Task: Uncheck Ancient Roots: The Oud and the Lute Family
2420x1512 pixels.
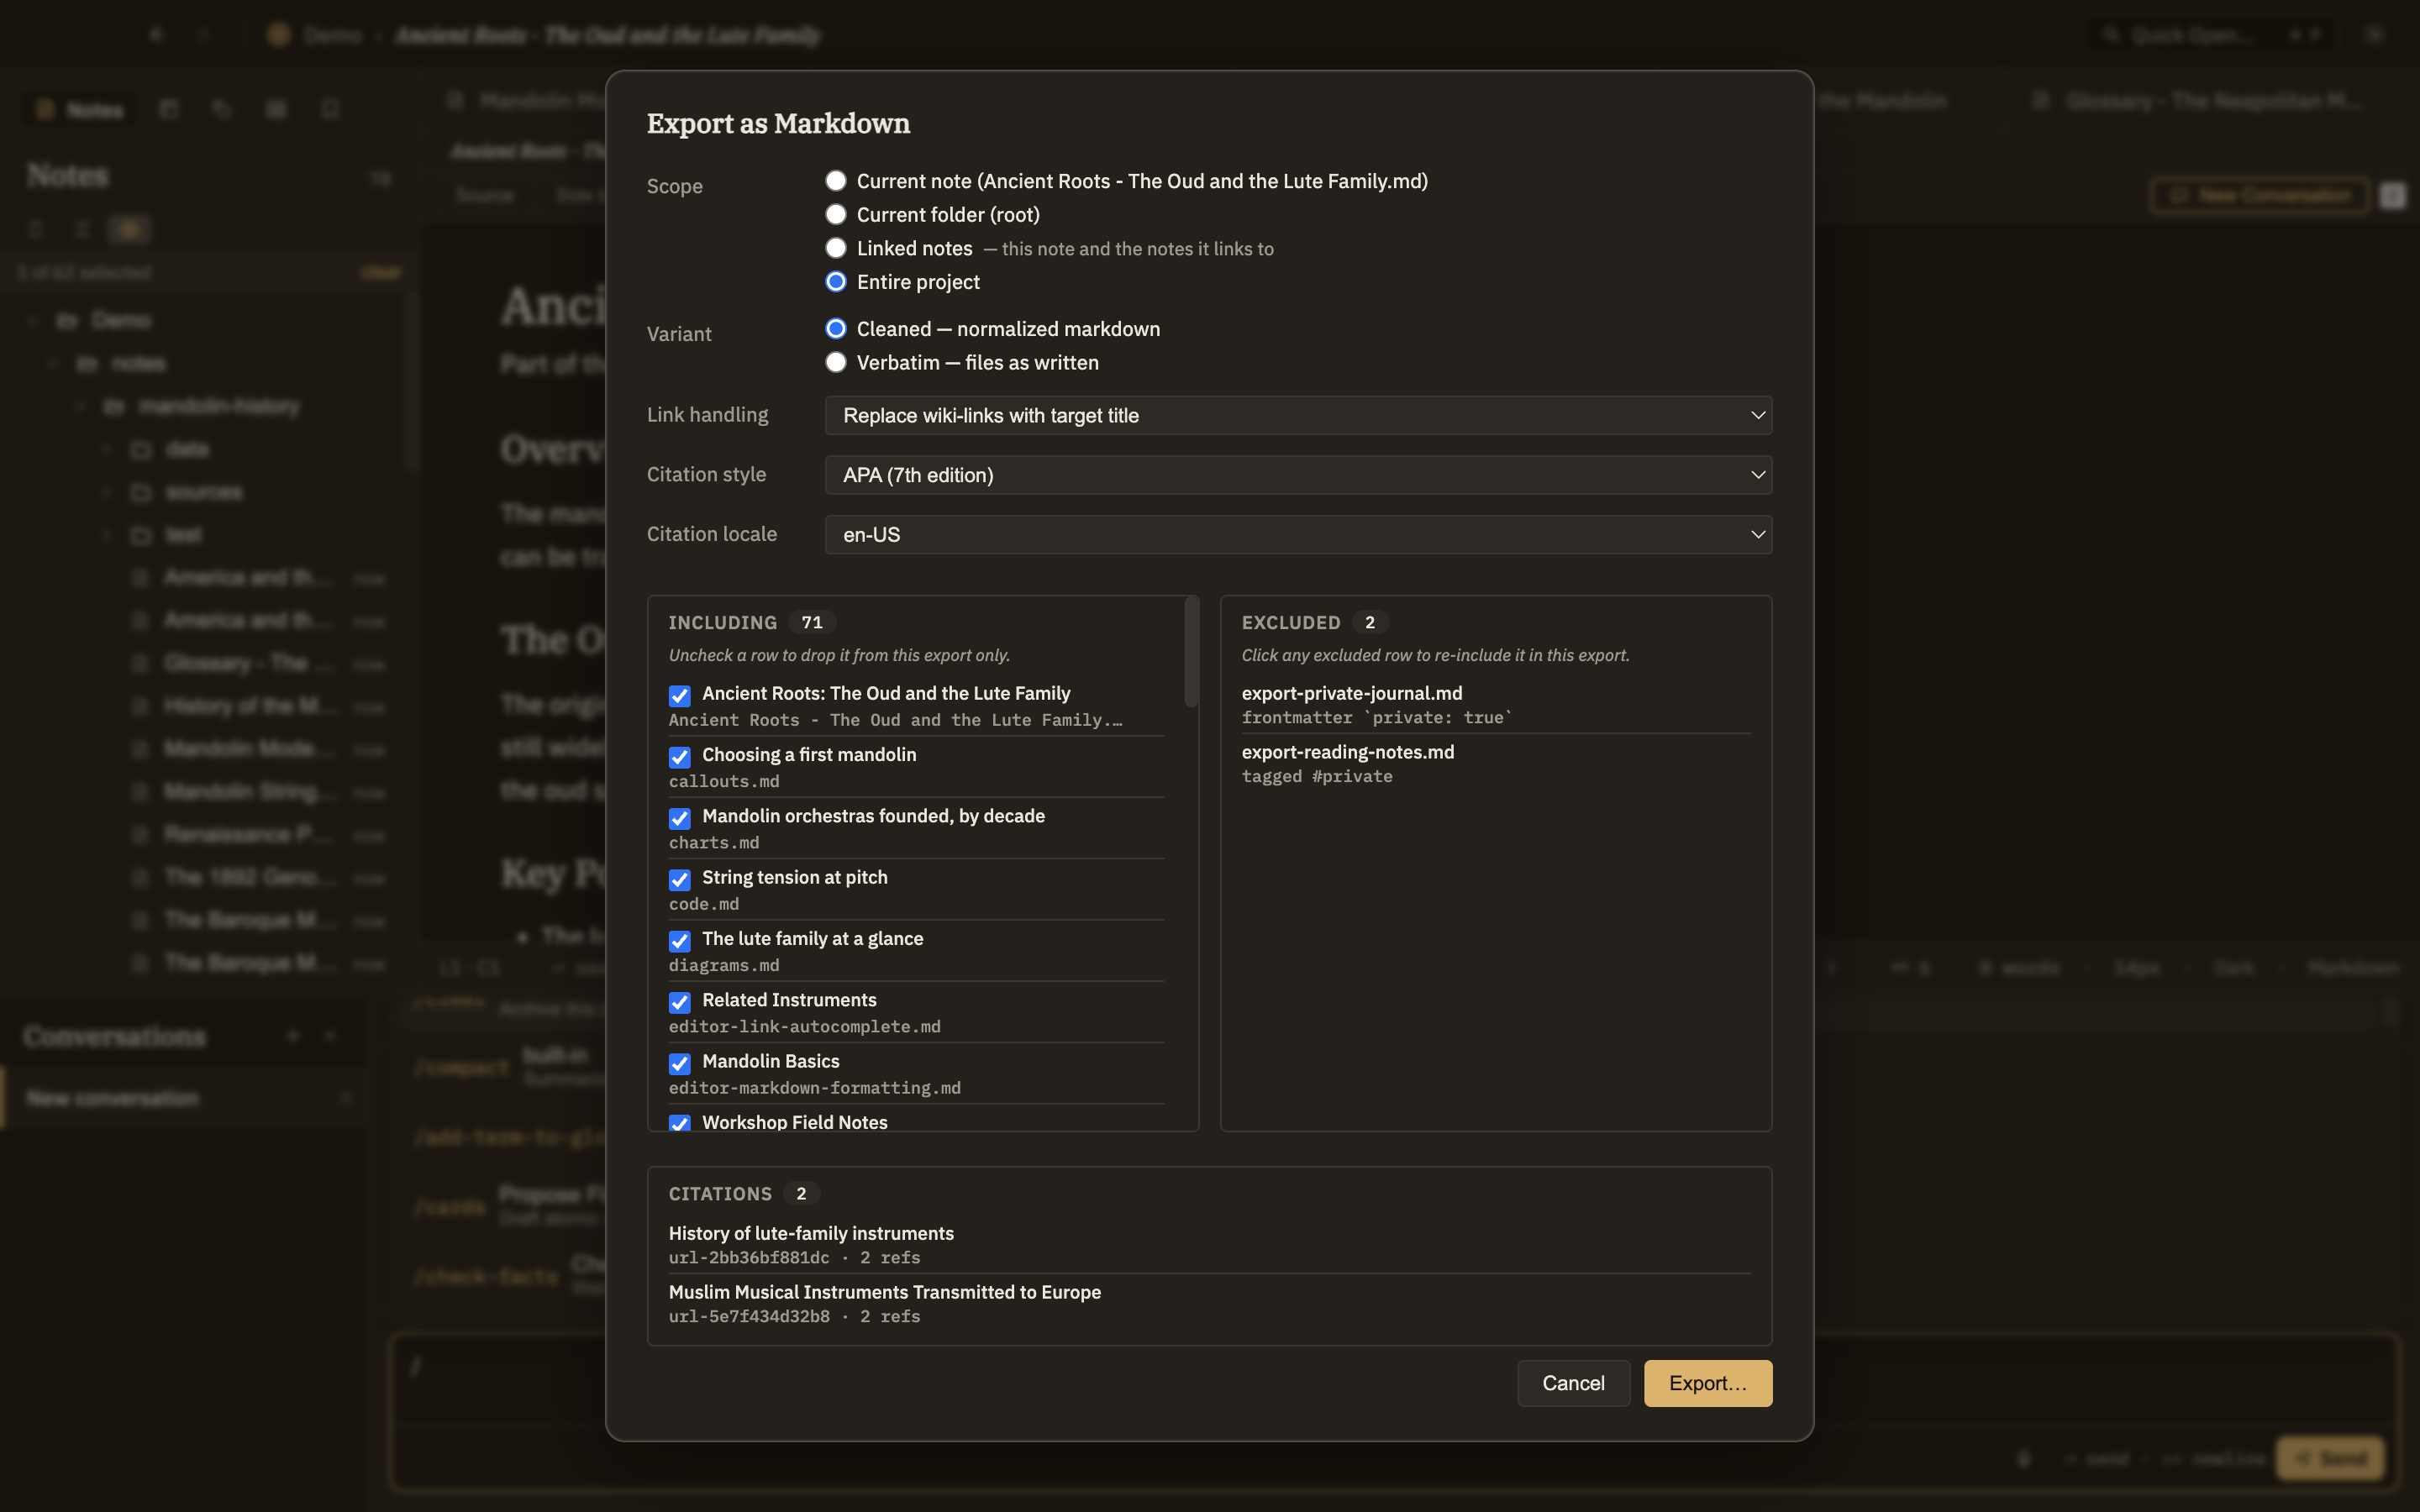Action: (680, 695)
